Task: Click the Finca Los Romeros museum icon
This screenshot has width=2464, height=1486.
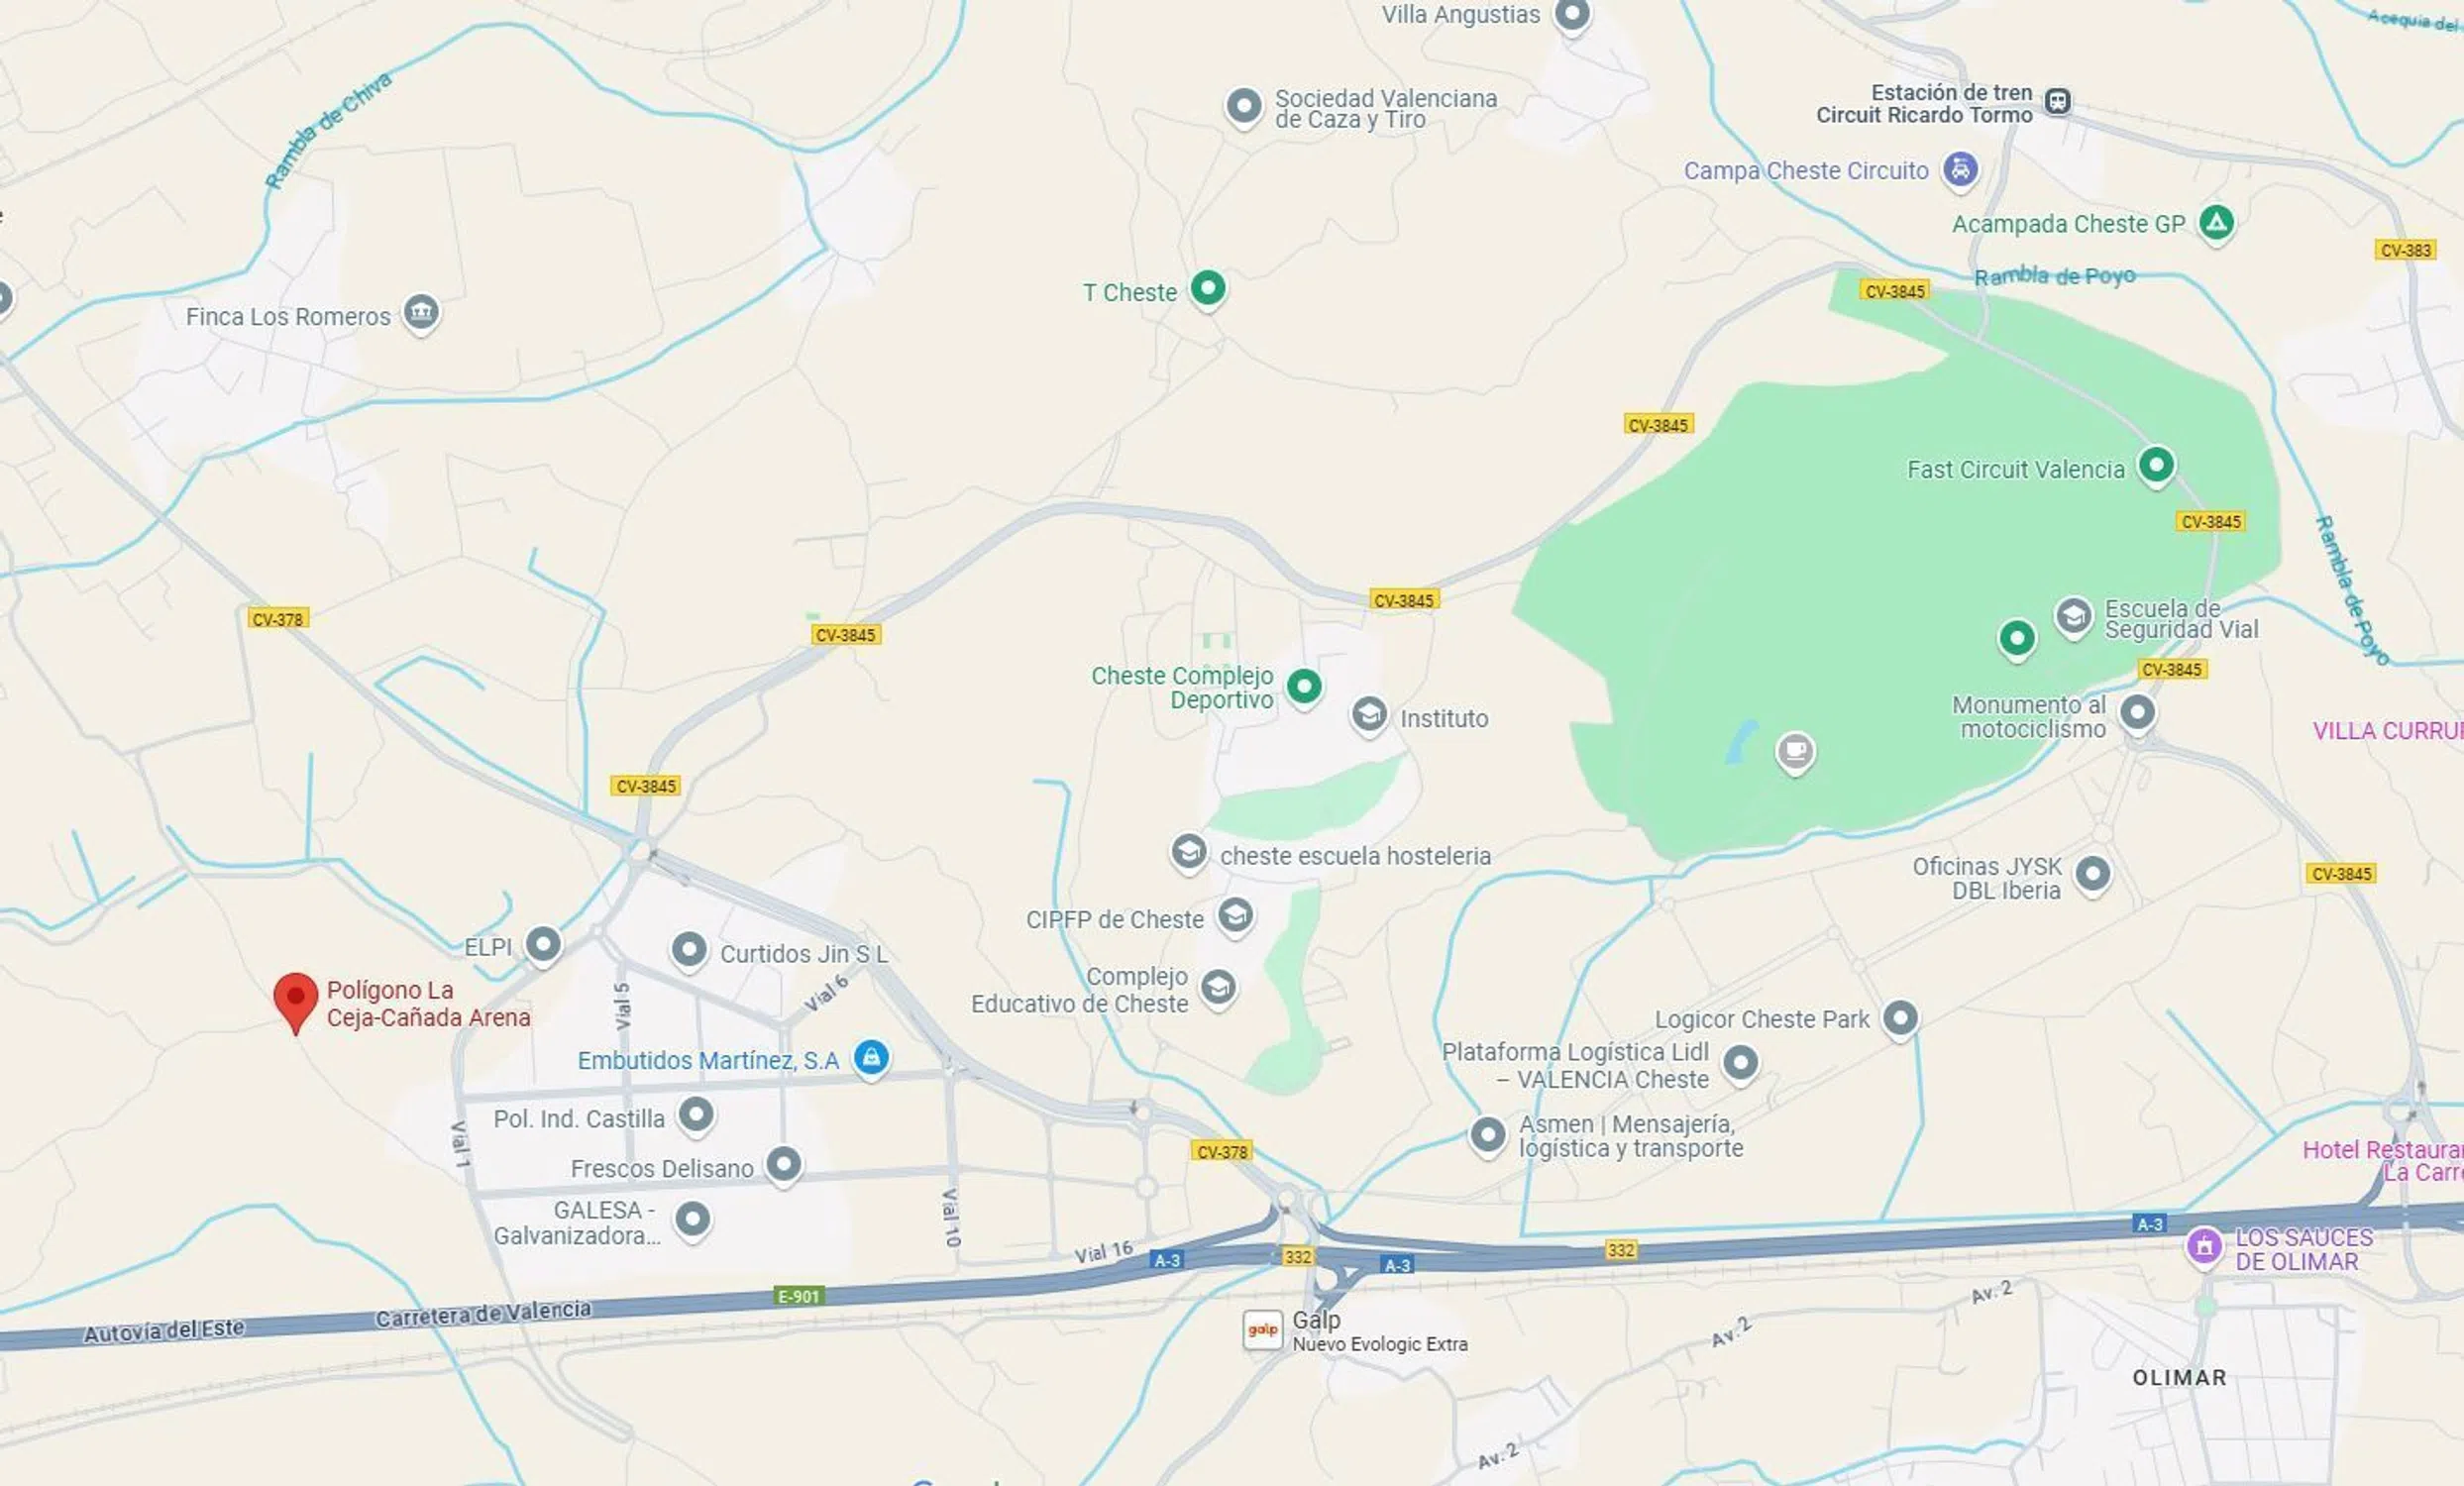Action: point(421,314)
